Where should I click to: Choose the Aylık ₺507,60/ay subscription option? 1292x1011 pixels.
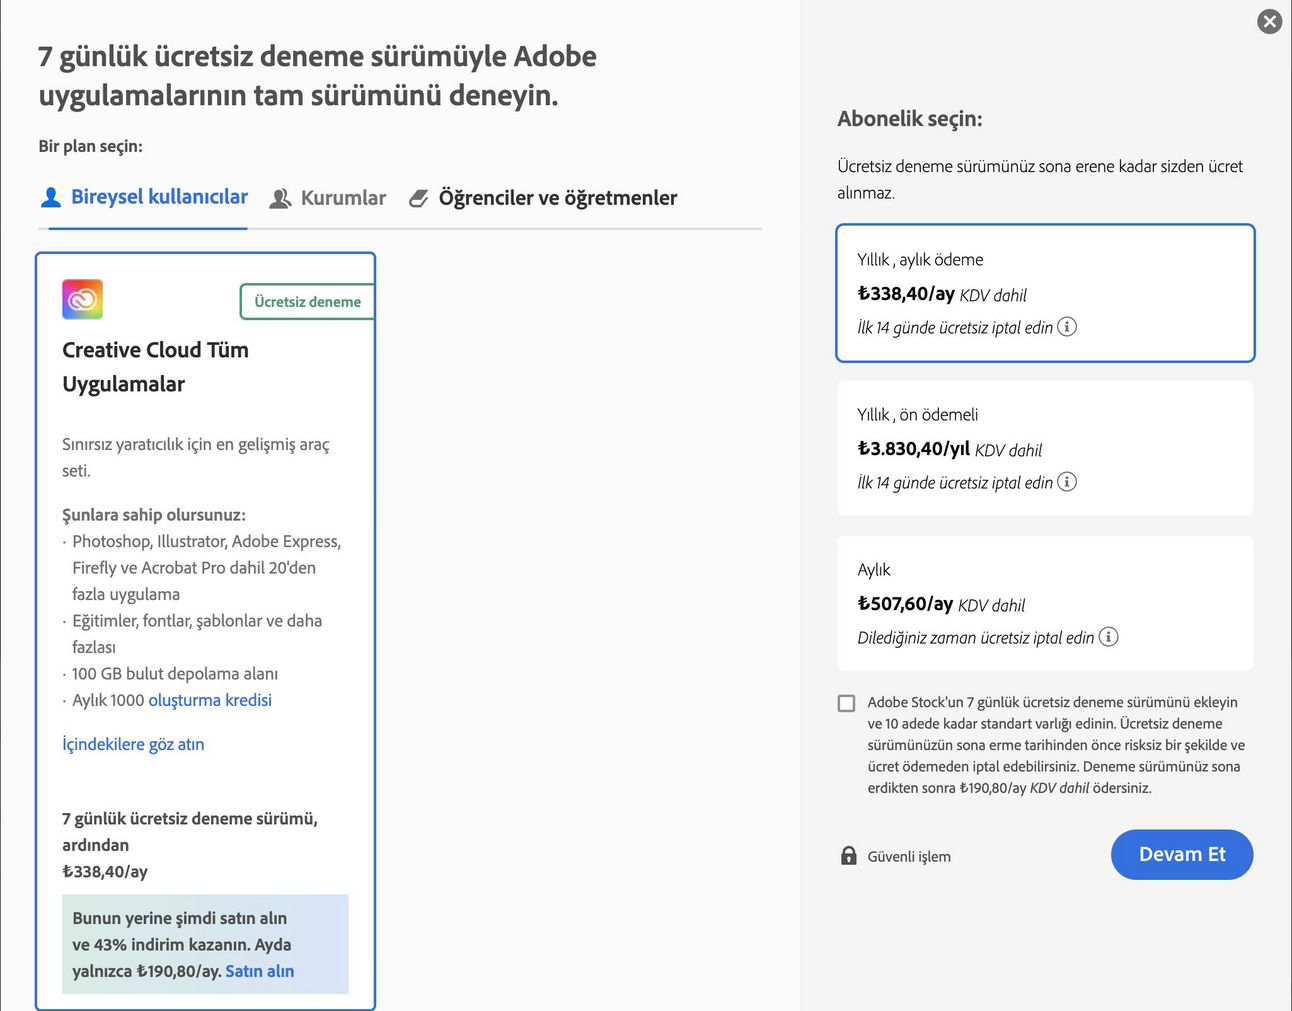(1045, 603)
